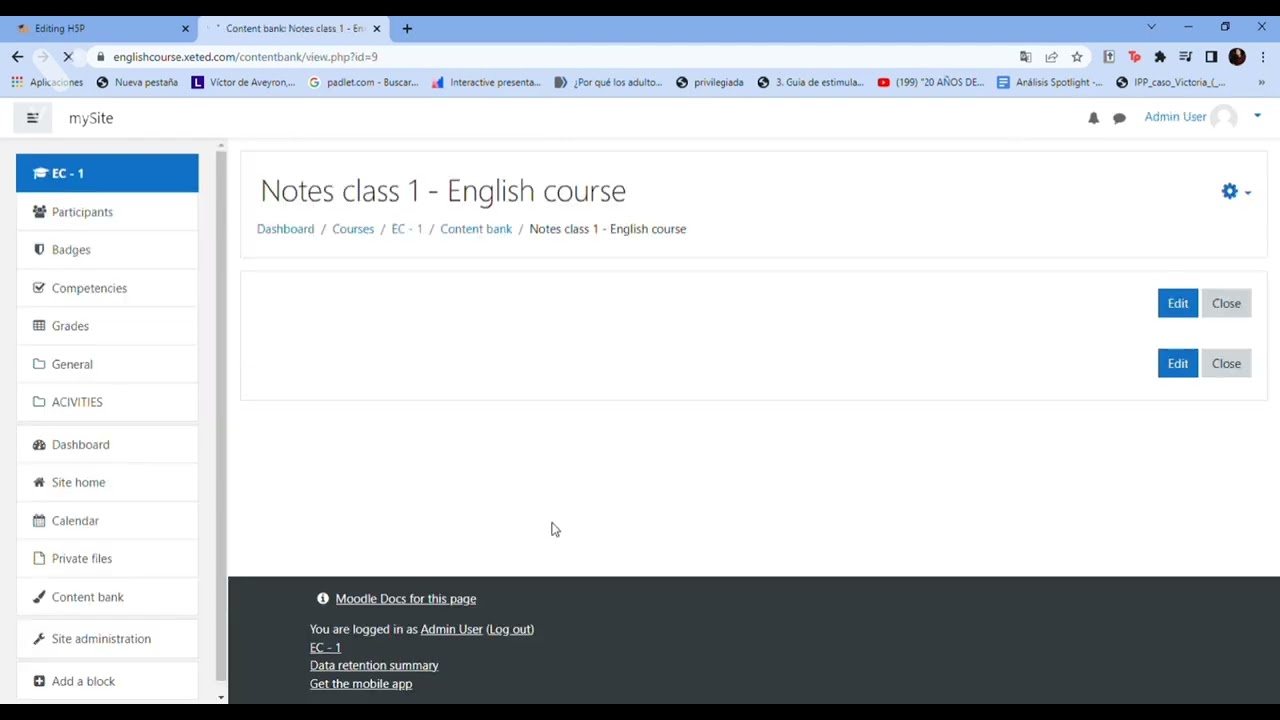Open the ACIVITIES section
This screenshot has height=720, width=1280.
tap(107, 402)
